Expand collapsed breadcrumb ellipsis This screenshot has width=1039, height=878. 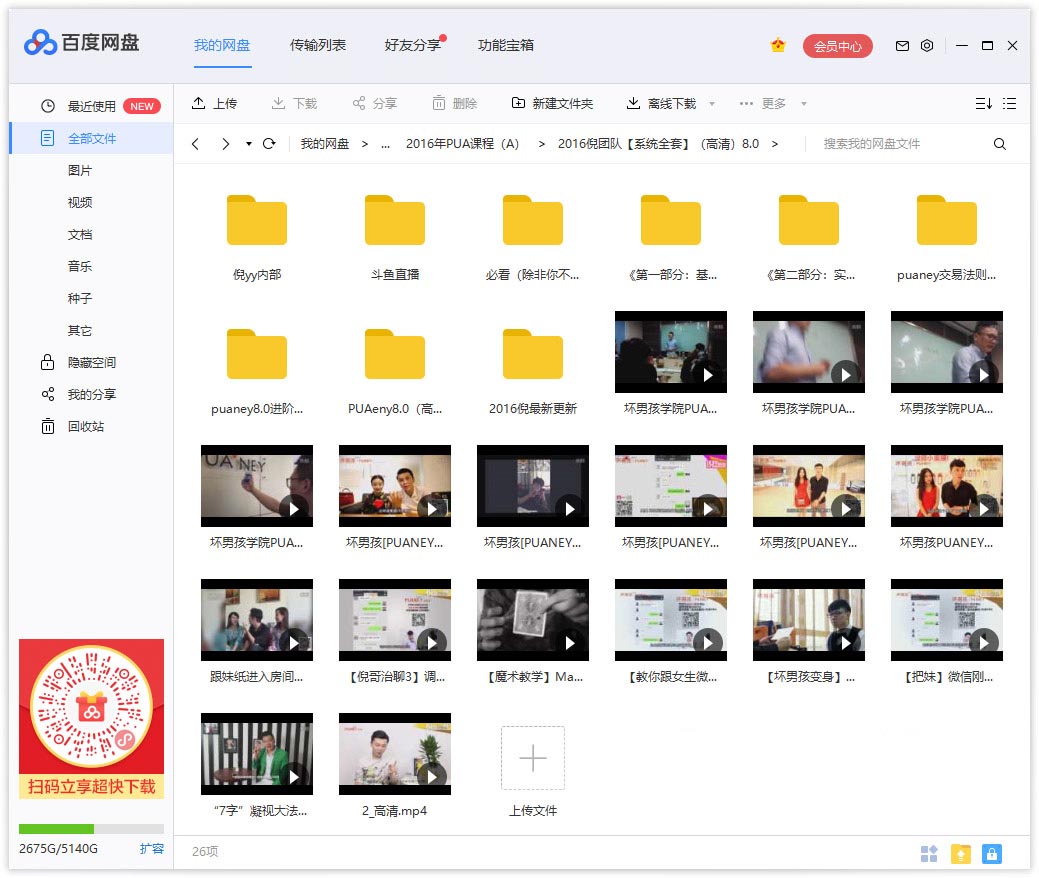tap(385, 144)
